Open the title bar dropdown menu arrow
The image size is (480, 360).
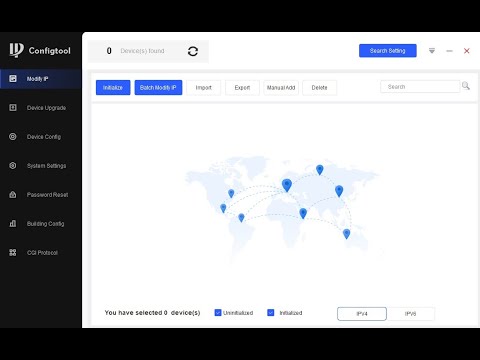pos(432,51)
